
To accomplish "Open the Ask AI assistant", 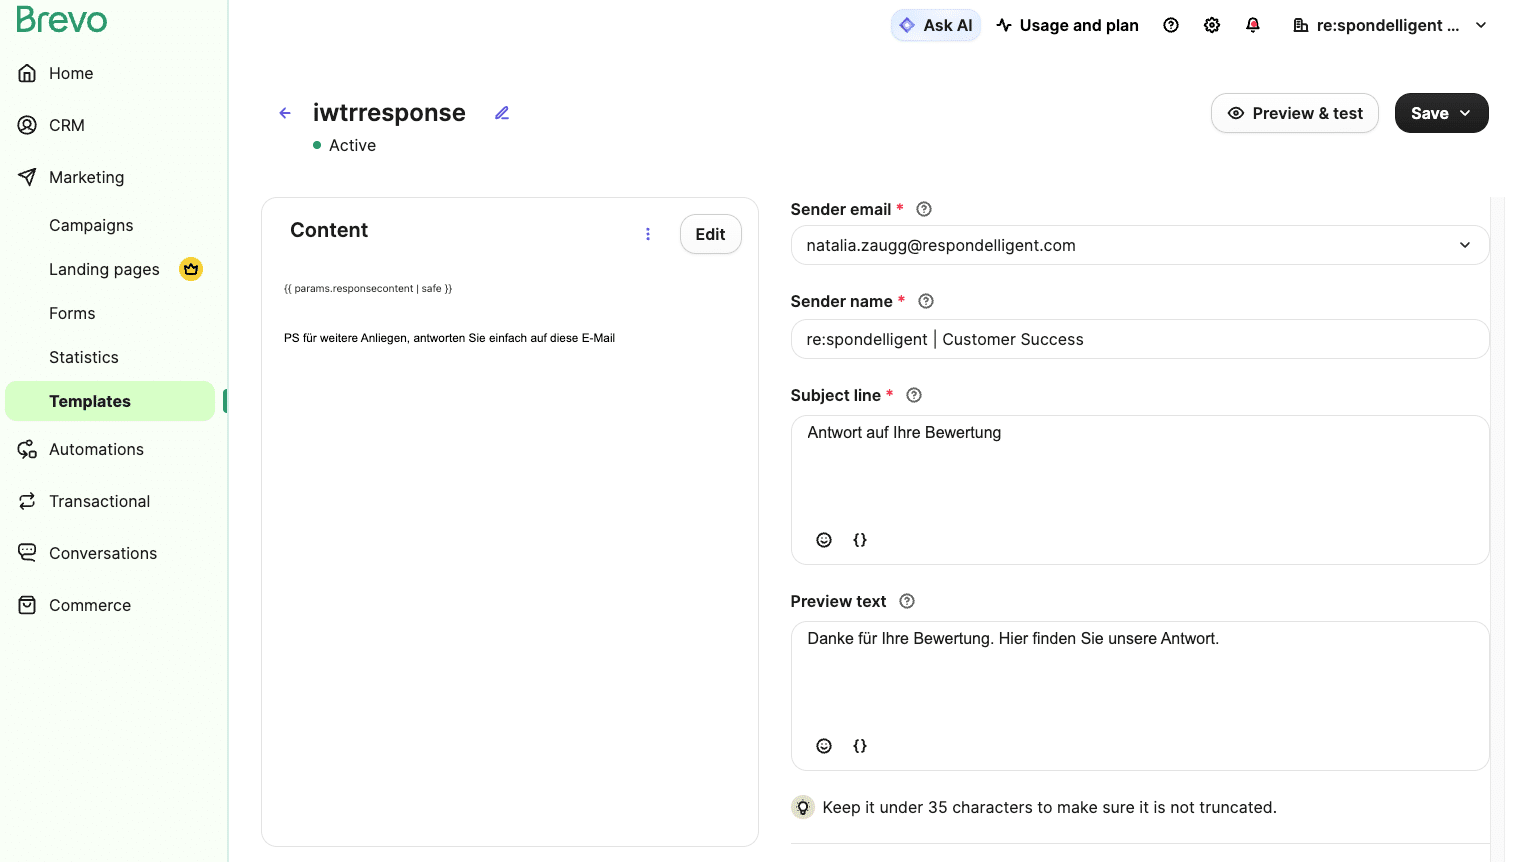I will (x=935, y=25).
